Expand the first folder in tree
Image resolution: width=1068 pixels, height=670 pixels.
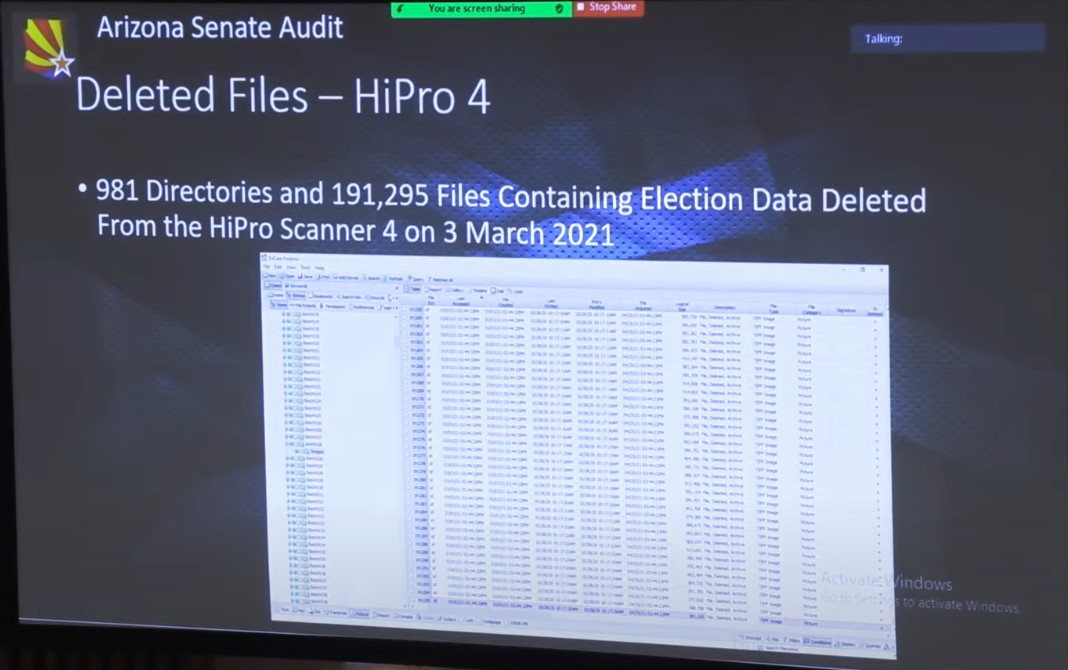pyautogui.click(x=284, y=315)
